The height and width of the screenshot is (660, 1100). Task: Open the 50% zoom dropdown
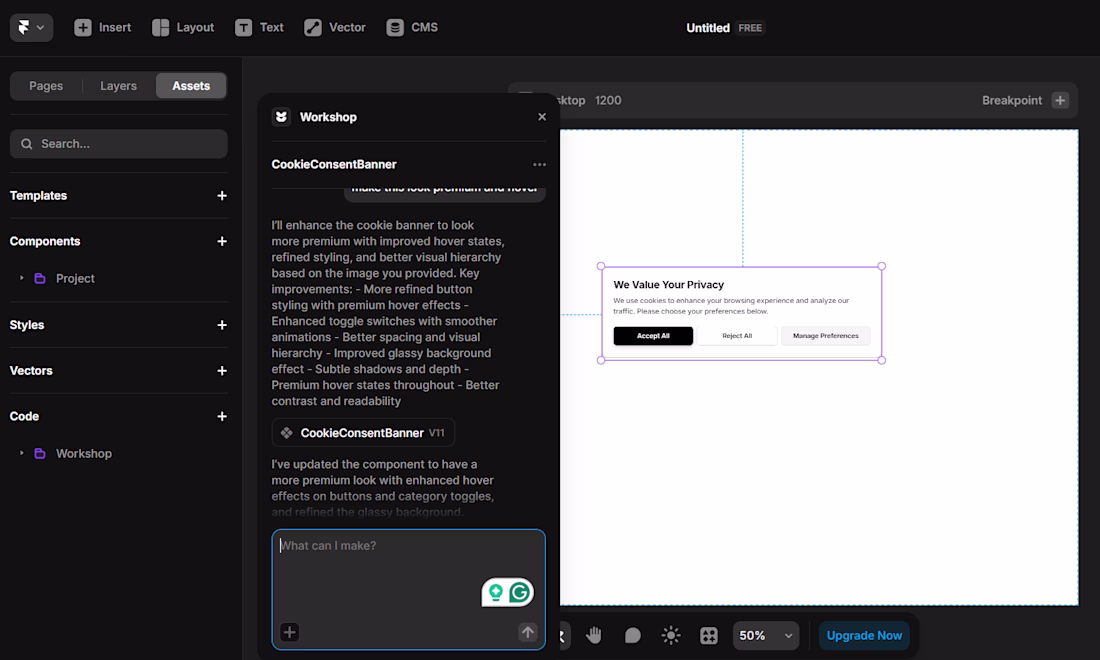[x=765, y=635]
